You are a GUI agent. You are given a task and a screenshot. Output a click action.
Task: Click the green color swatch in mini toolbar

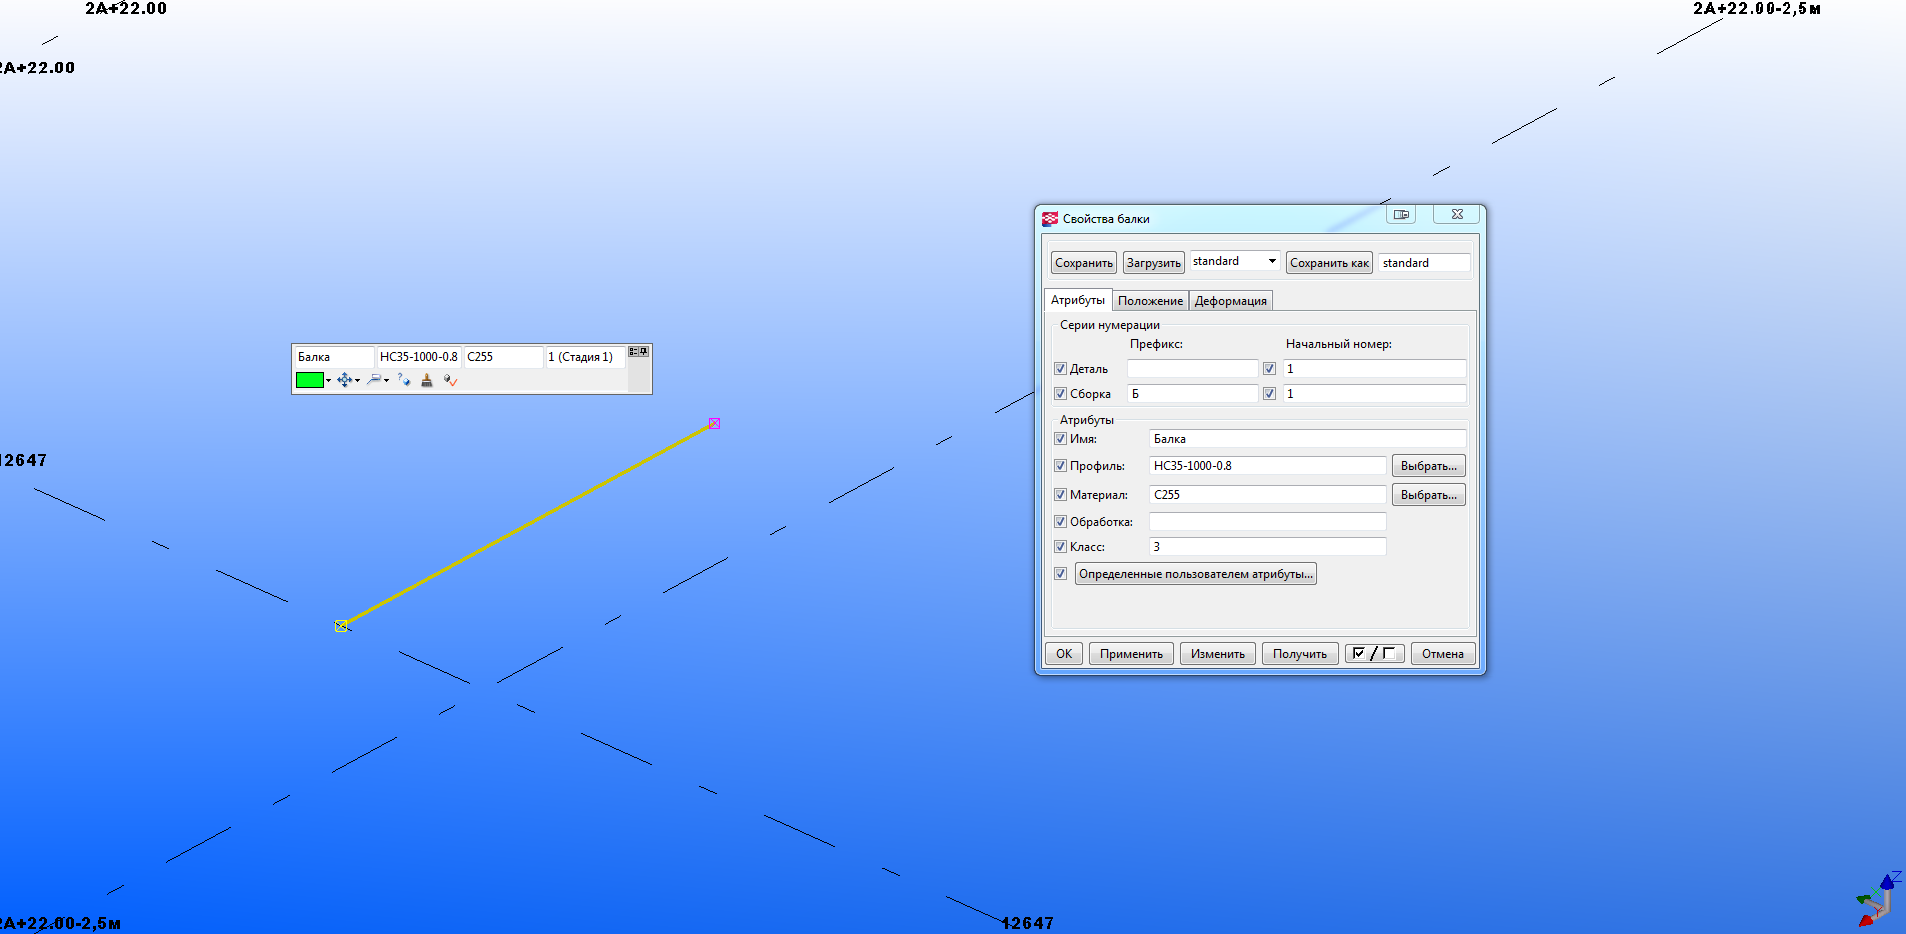tap(310, 380)
